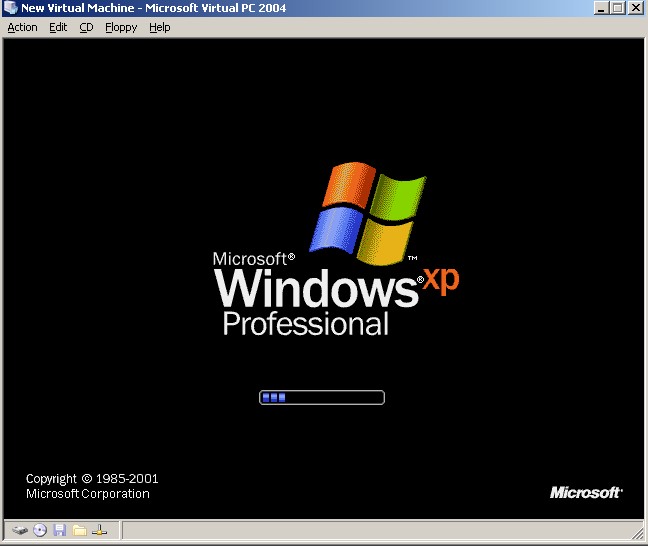Click the 'Professional' edition text
648x546 pixels.
(x=306, y=324)
